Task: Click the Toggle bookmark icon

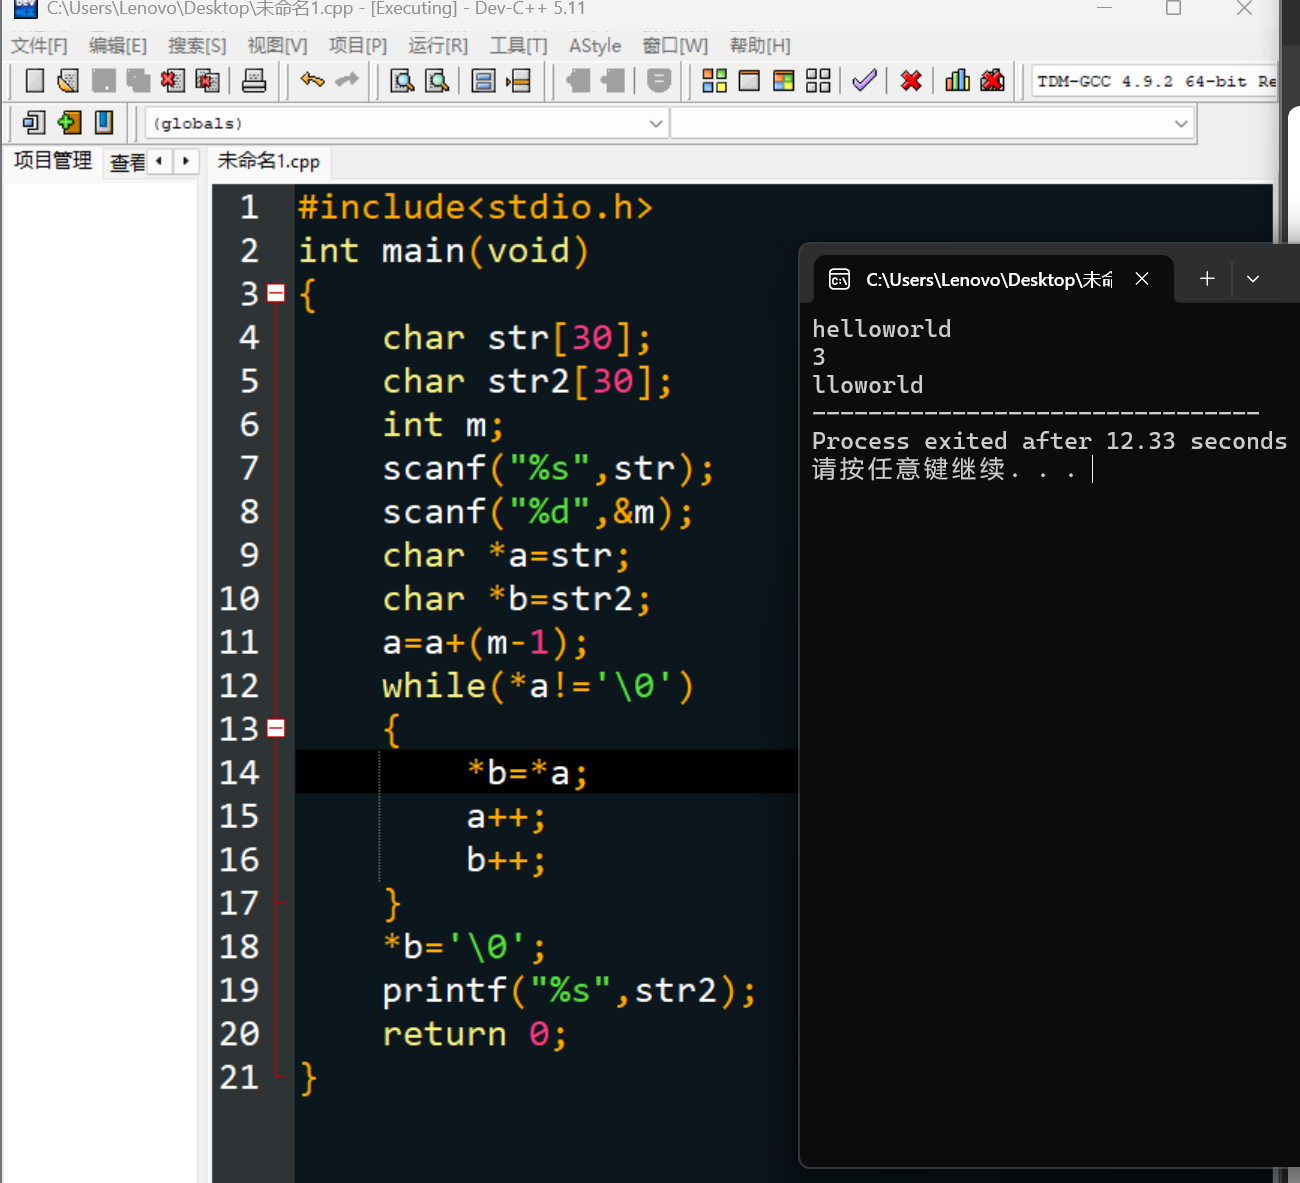Action: 104,123
